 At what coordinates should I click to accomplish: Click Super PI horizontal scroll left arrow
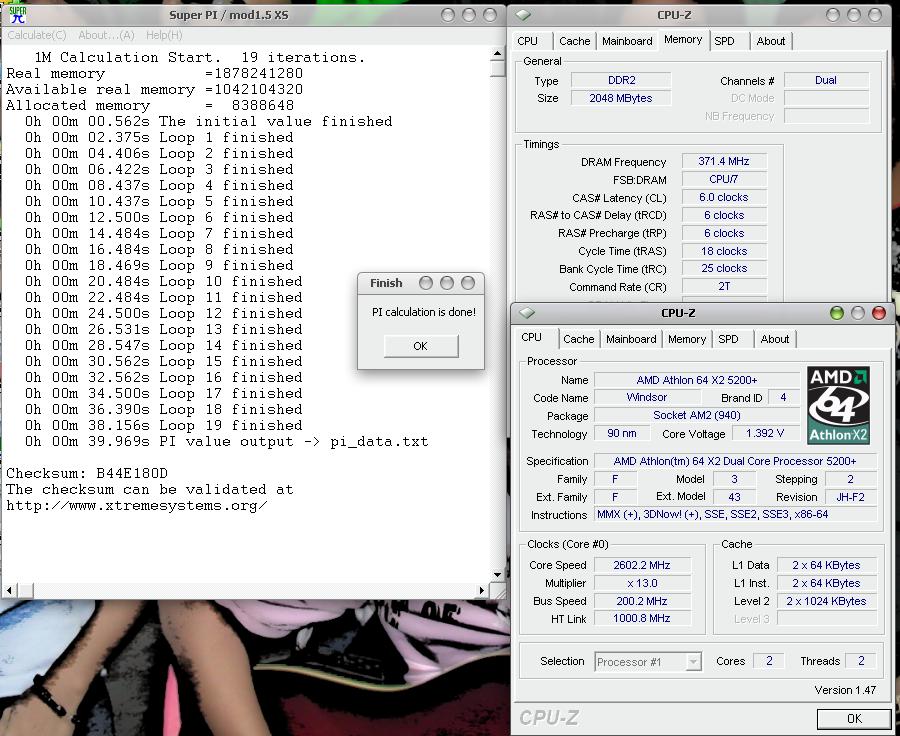9,590
